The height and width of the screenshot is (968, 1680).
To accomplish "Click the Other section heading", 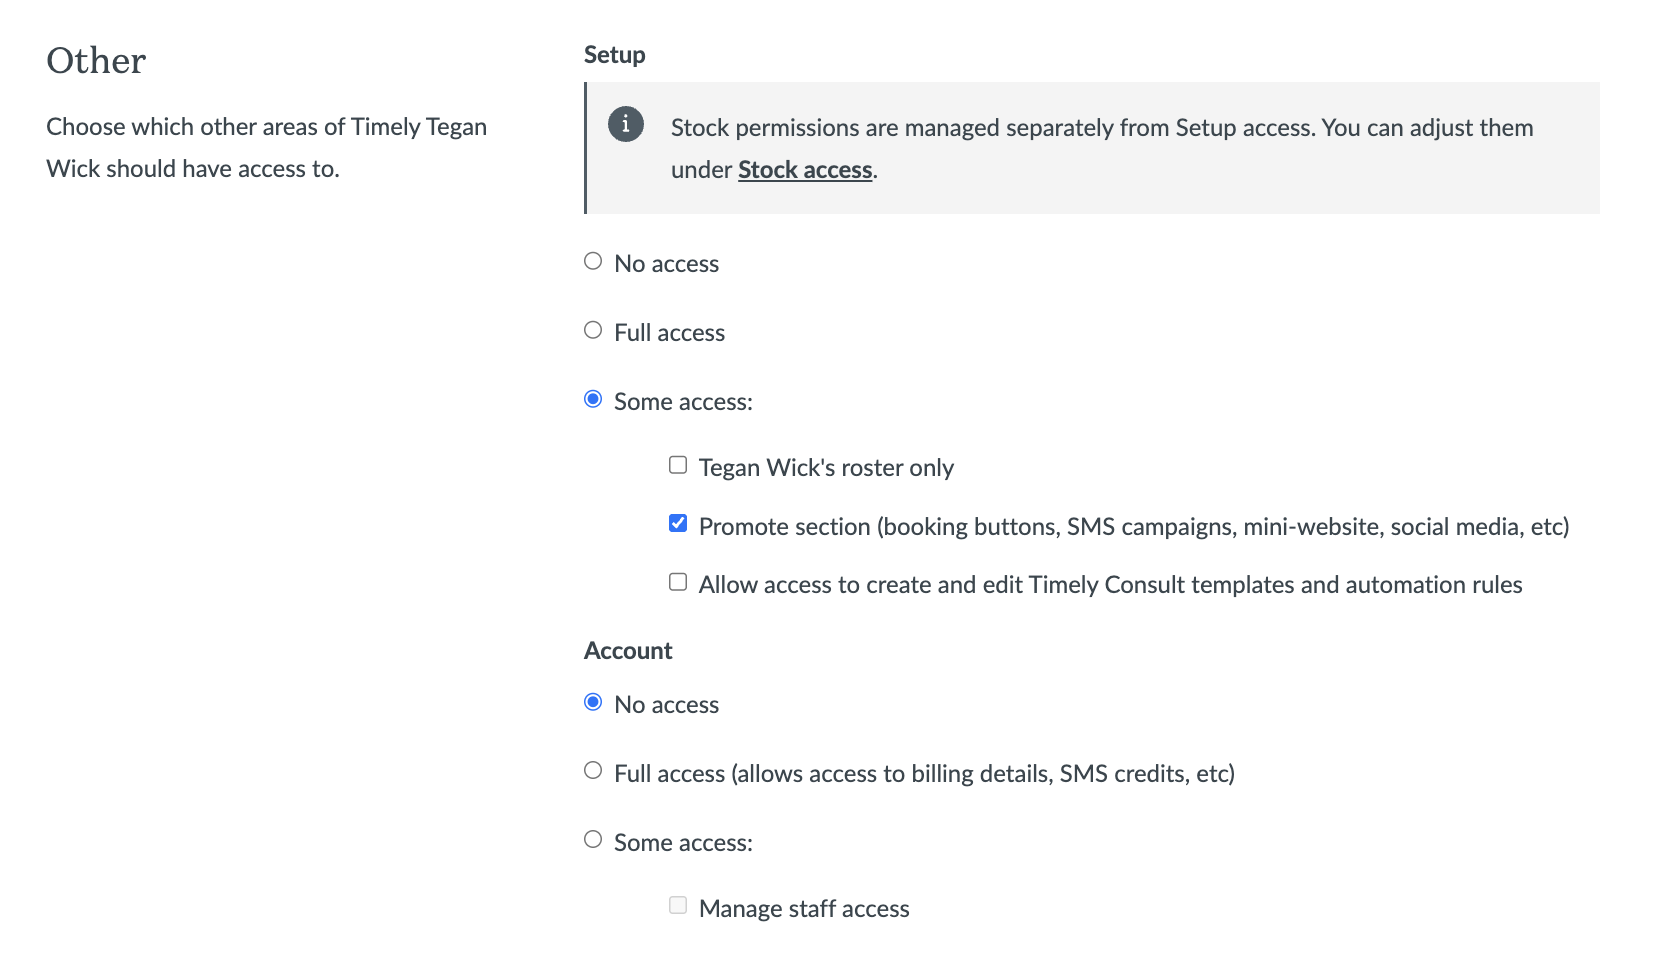I will [96, 61].
